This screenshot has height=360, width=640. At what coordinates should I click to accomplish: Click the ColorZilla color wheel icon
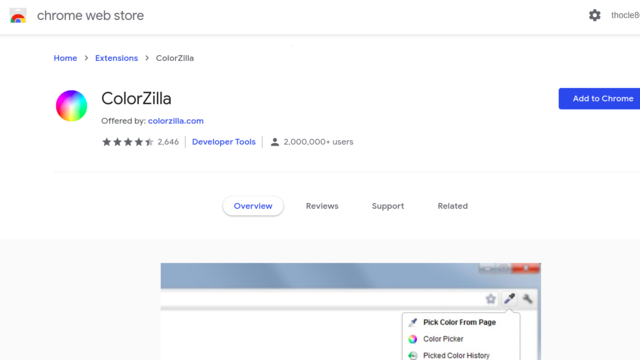coord(71,106)
